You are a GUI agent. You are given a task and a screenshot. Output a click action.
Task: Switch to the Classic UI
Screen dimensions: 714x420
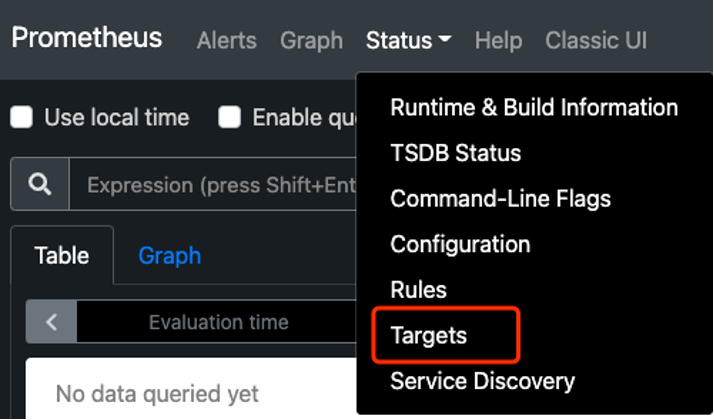596,41
